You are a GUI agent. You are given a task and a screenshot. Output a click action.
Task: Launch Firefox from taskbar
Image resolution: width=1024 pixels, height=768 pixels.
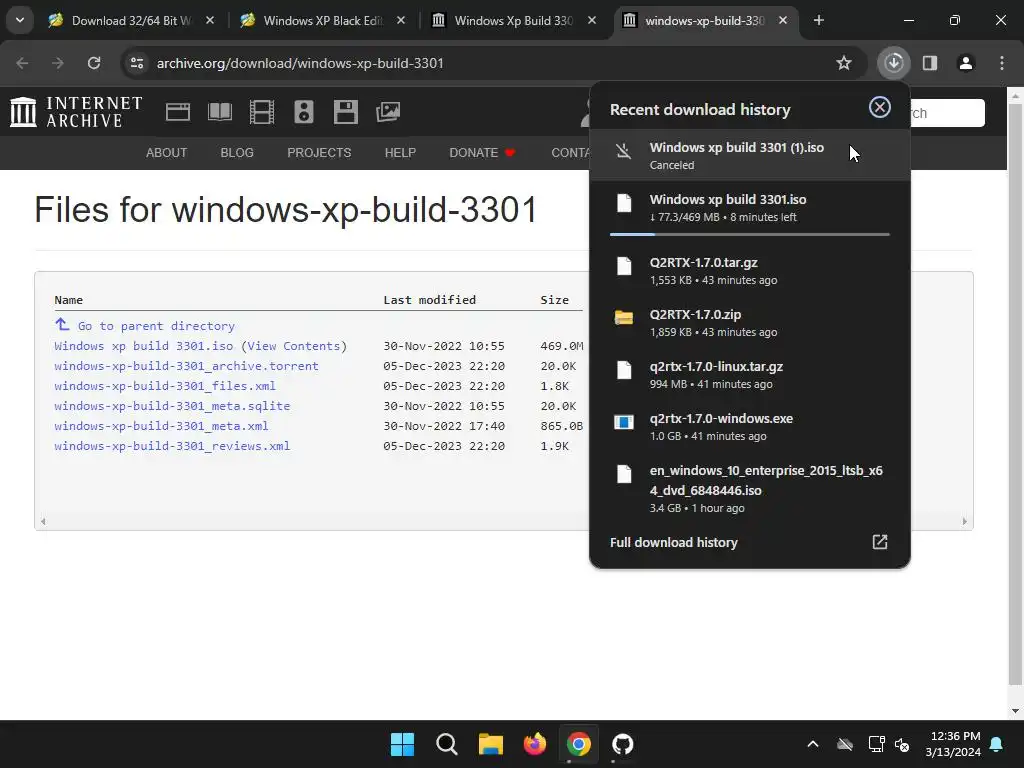[535, 744]
